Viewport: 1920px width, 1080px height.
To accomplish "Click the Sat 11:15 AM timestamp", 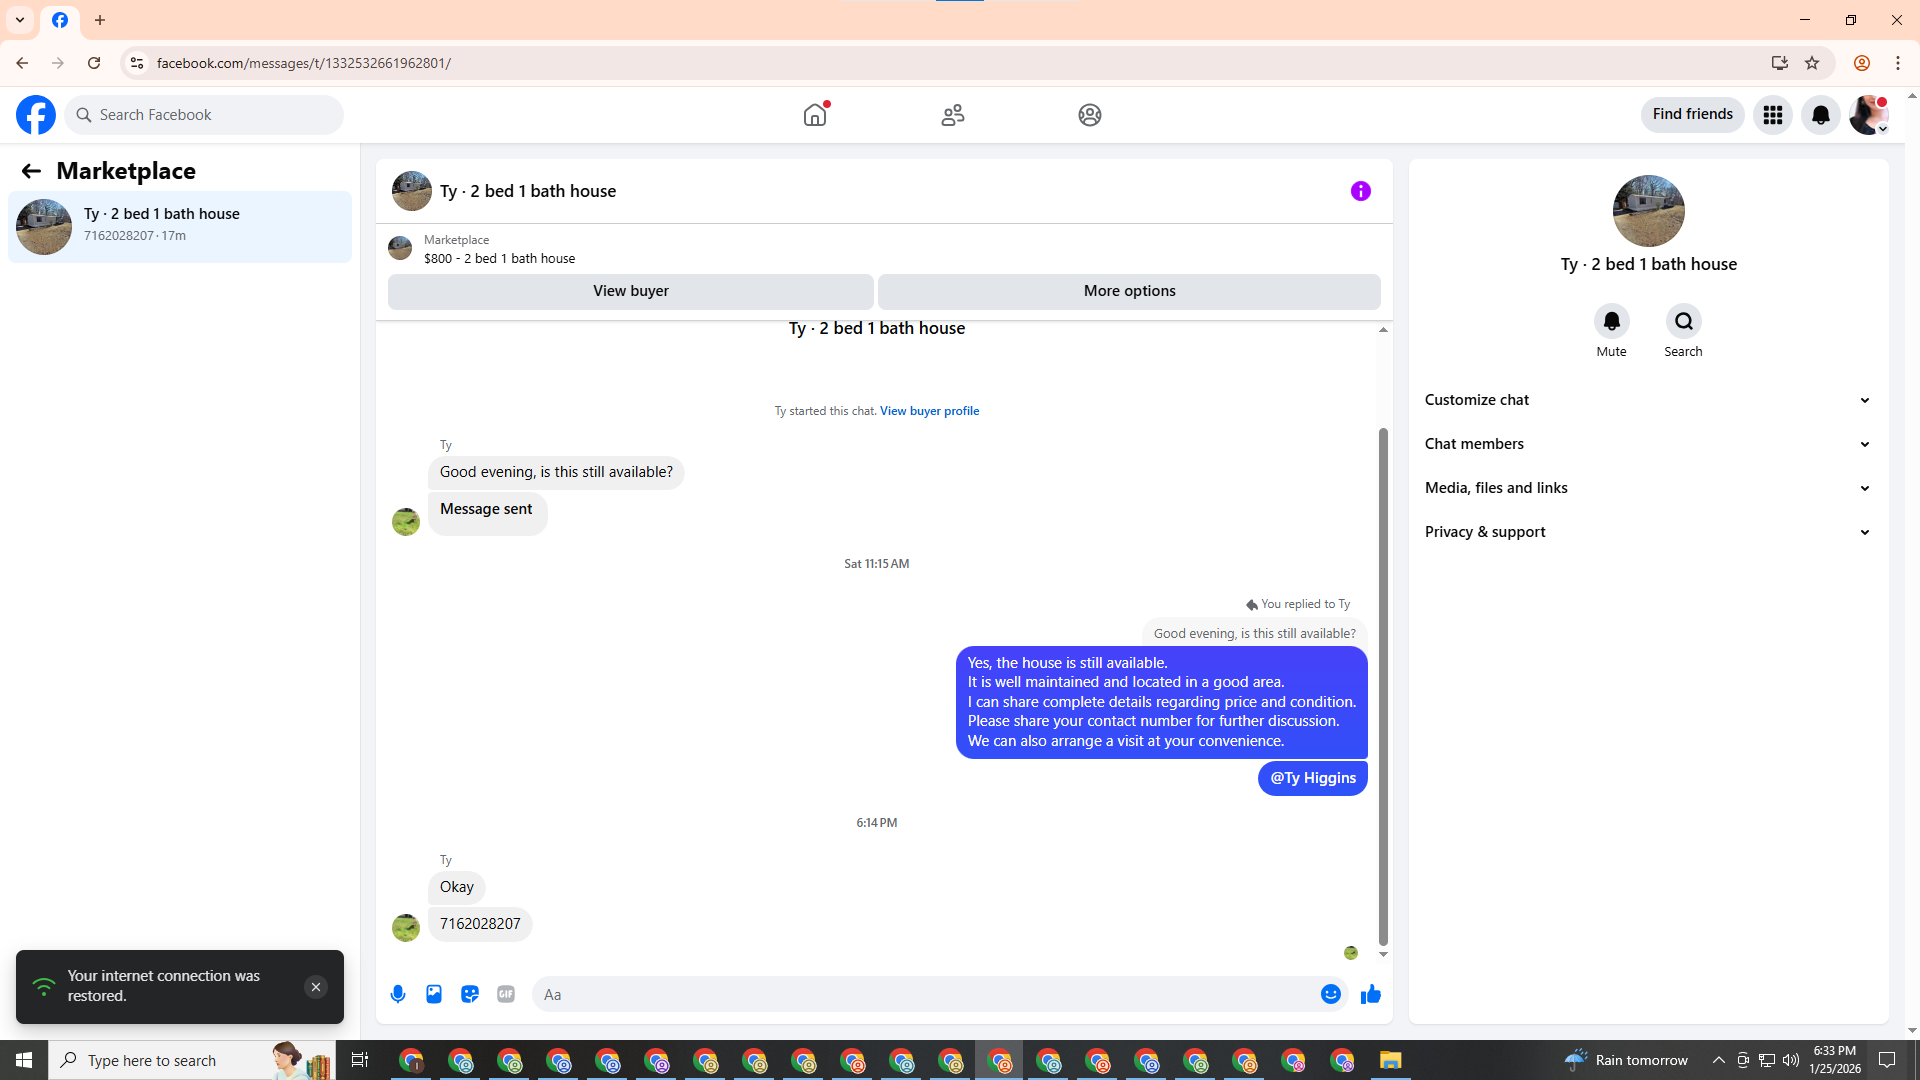I will coord(877,564).
